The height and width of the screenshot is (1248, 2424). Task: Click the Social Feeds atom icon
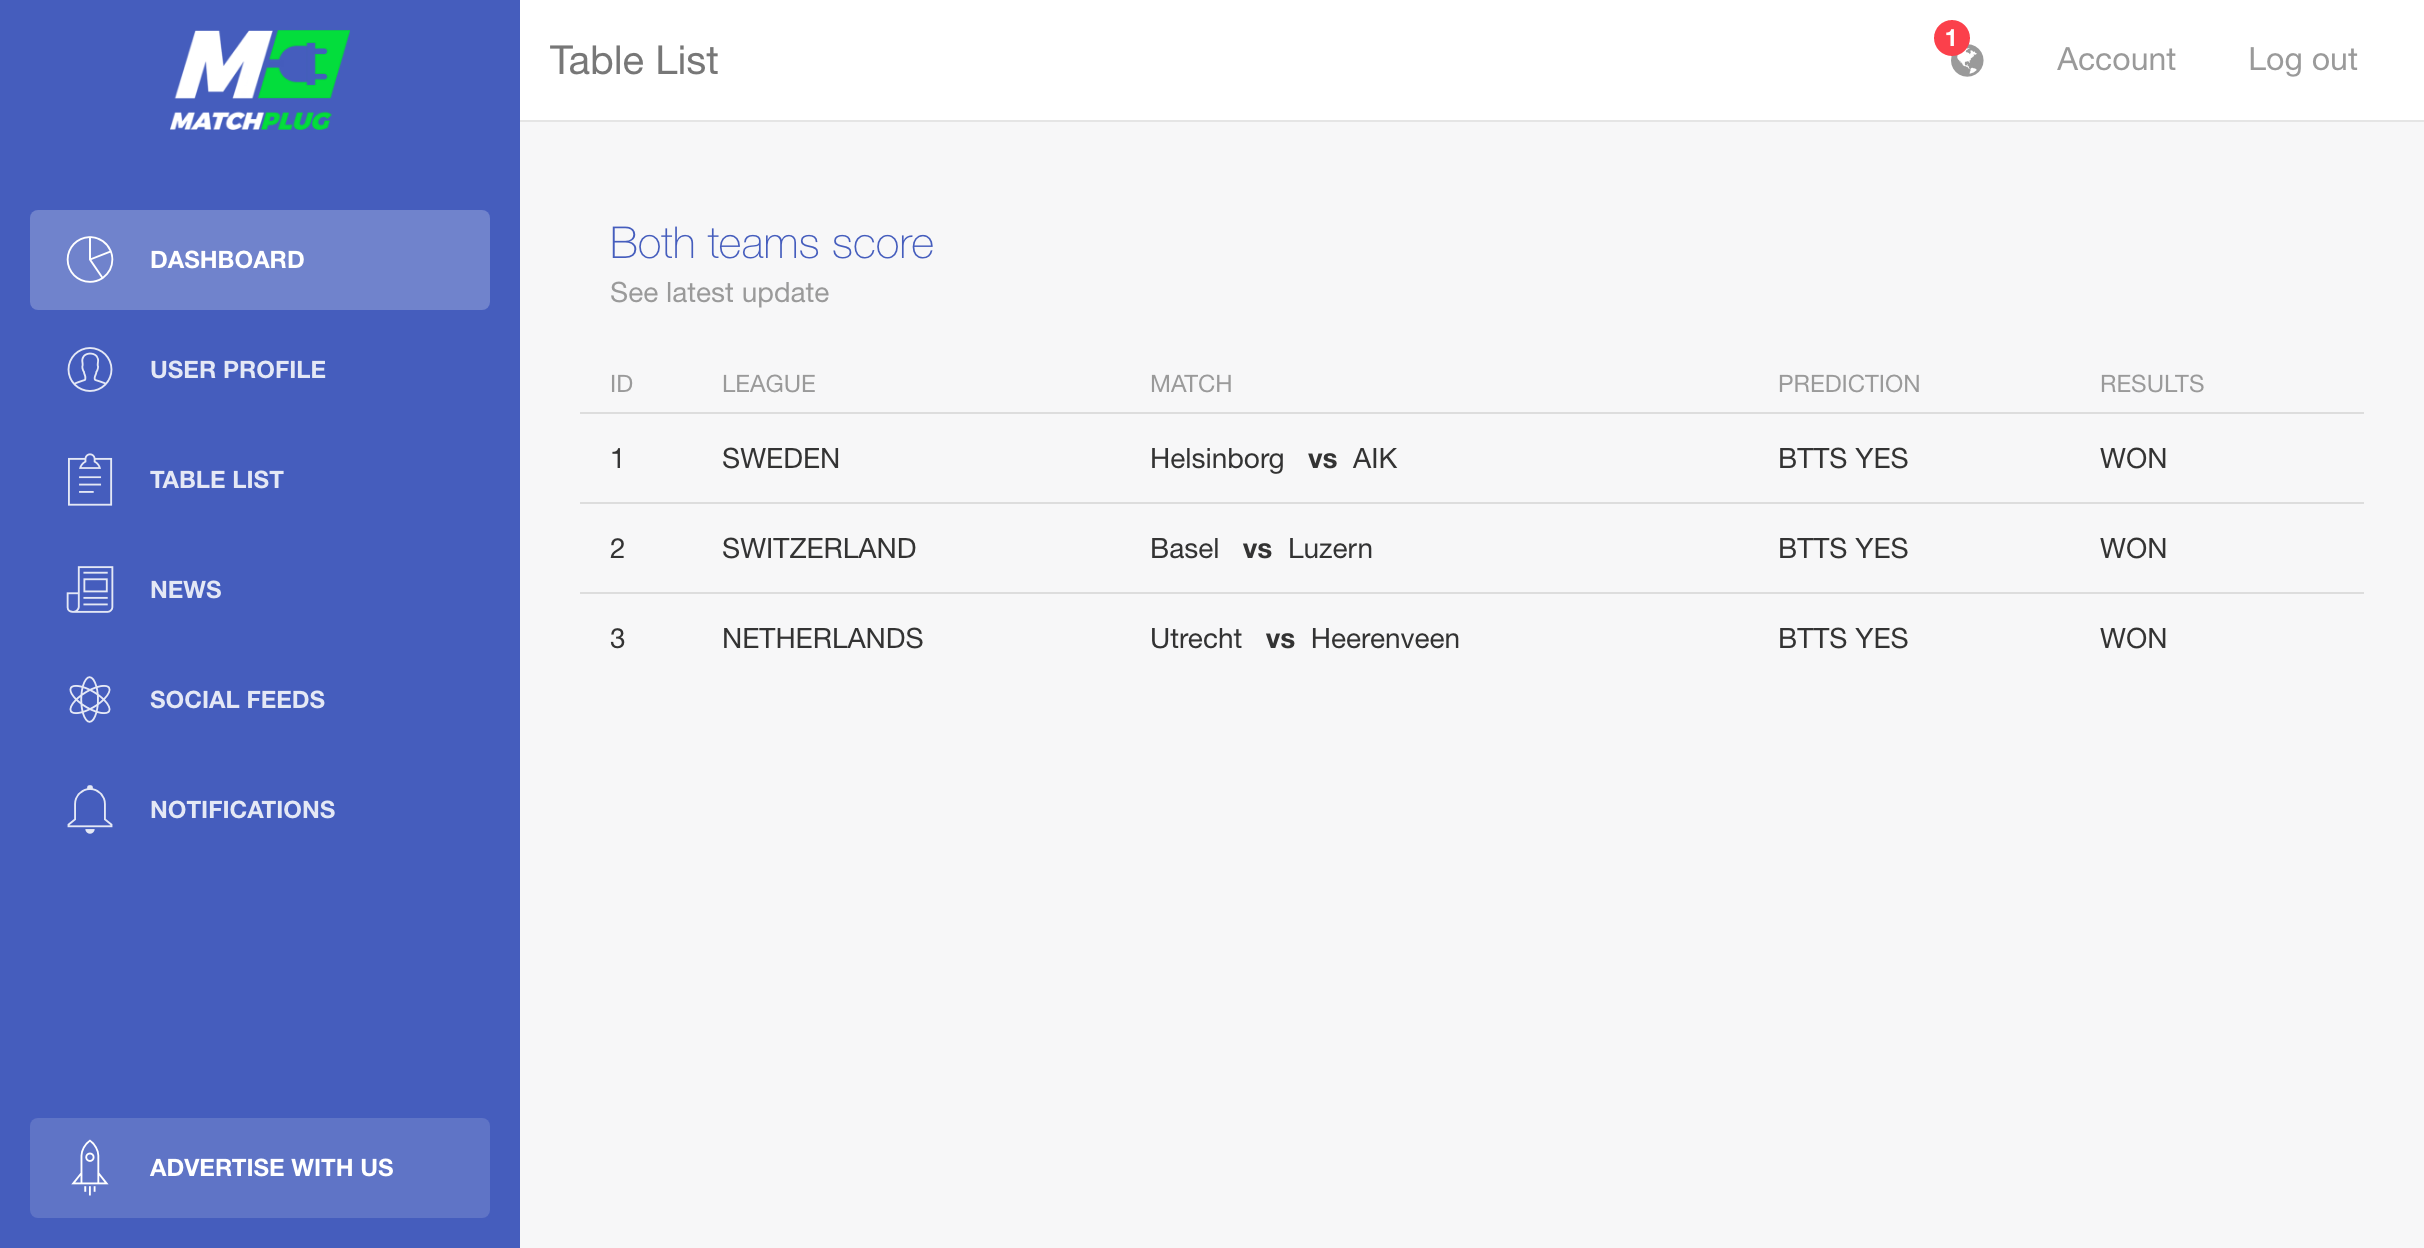pyautogui.click(x=90, y=700)
